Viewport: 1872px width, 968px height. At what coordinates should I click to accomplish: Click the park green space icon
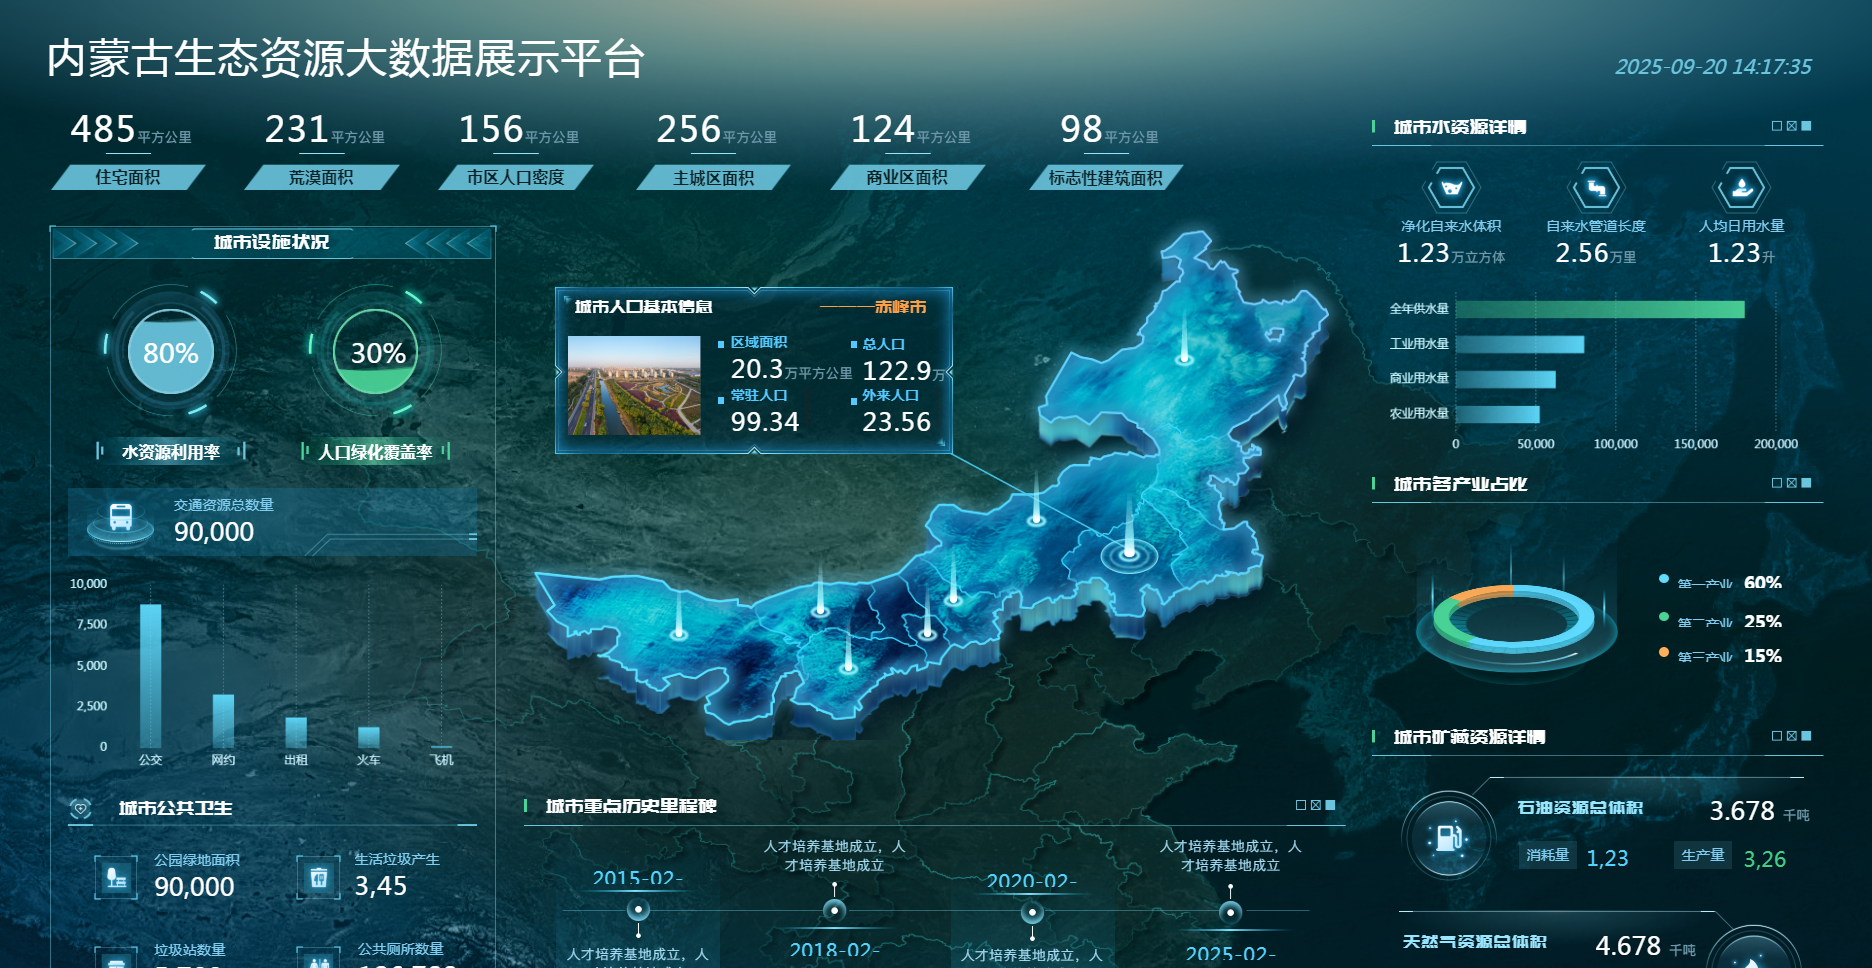pos(116,877)
